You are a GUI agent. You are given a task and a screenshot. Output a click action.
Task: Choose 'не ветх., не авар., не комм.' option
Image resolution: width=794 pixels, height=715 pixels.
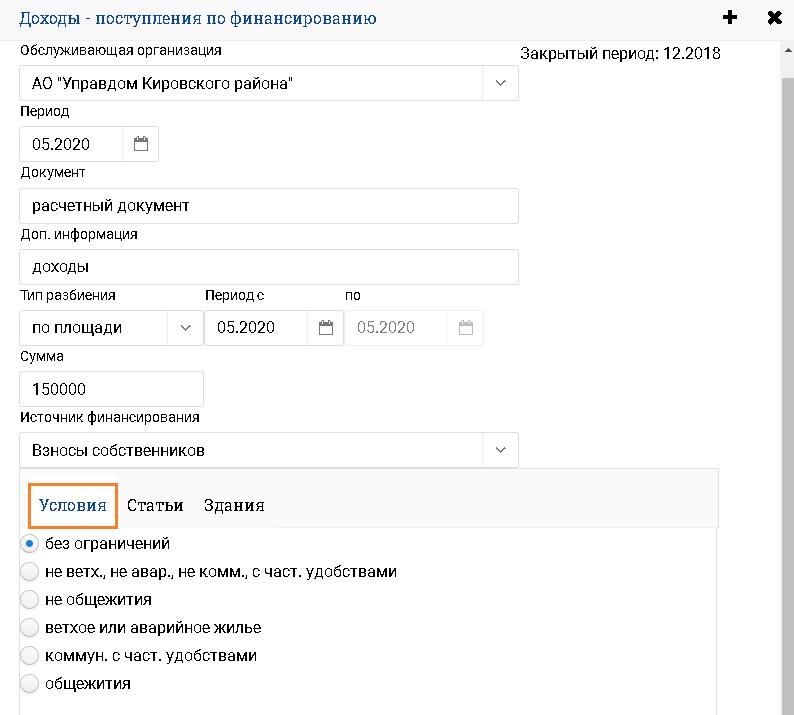(x=30, y=572)
